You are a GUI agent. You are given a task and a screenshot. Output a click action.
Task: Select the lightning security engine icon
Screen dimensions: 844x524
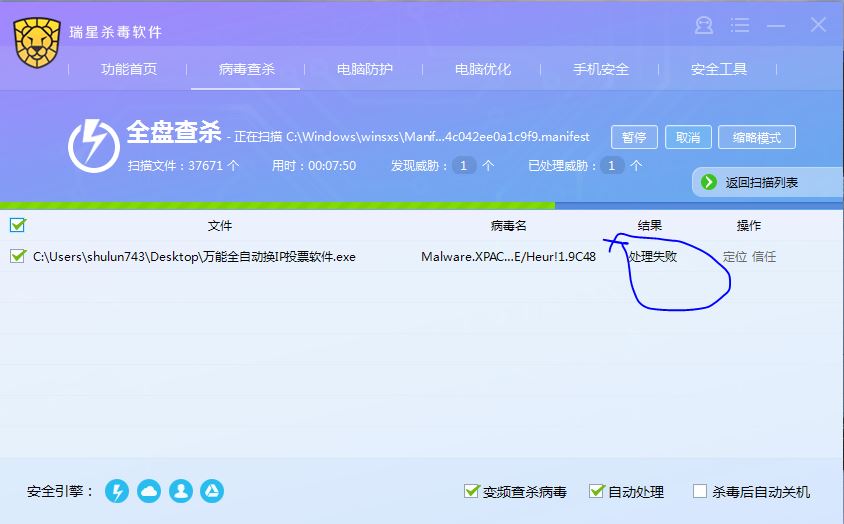[117, 491]
